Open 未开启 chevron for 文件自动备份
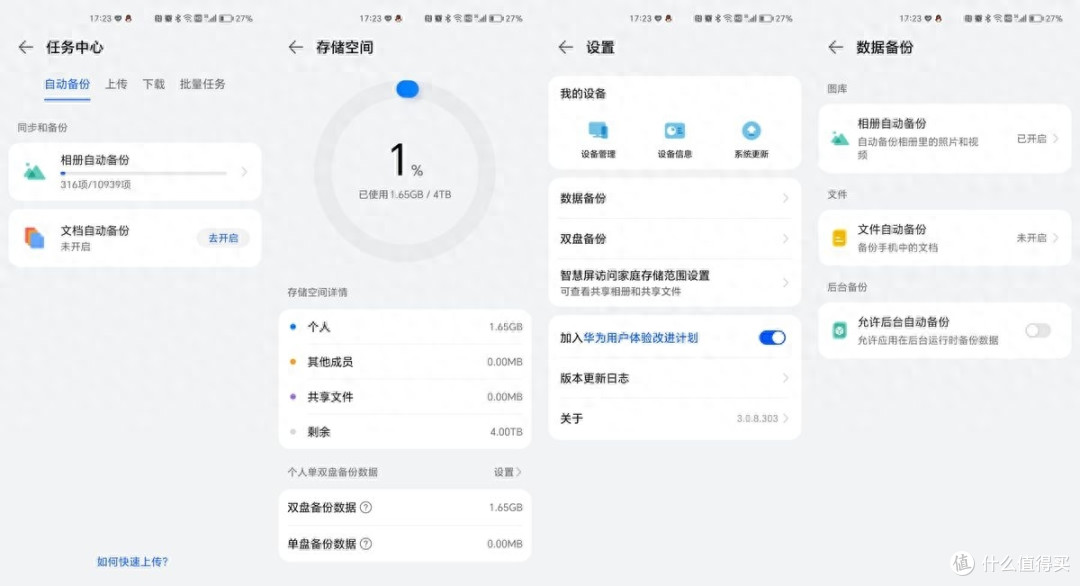Image resolution: width=1080 pixels, height=586 pixels. pyautogui.click(x=1055, y=238)
